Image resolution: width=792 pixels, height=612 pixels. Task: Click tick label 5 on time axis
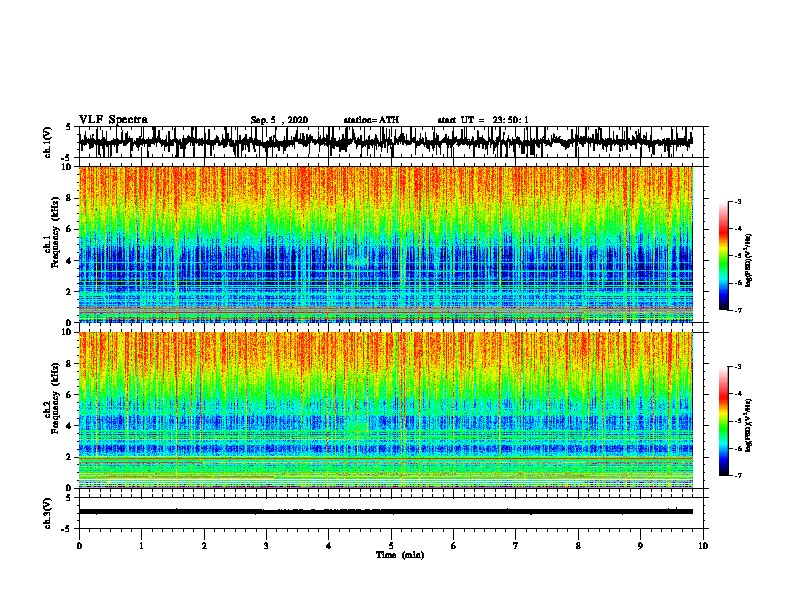[x=391, y=546]
